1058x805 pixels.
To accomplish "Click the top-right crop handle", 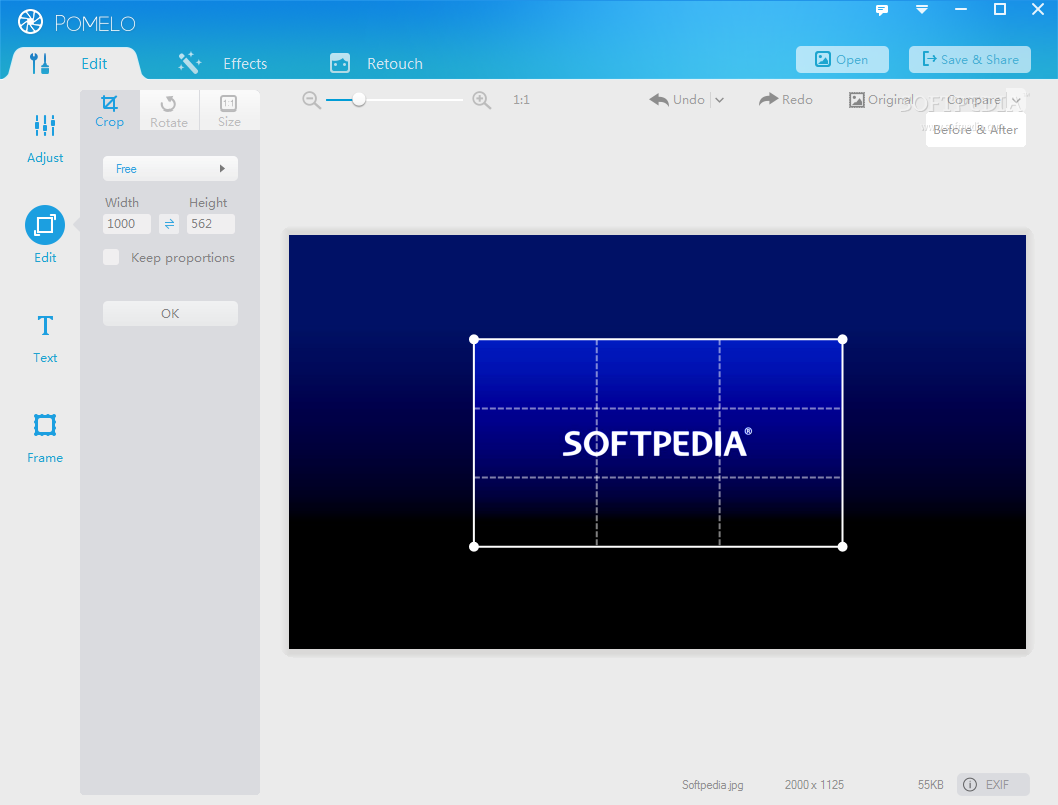I will (x=842, y=339).
